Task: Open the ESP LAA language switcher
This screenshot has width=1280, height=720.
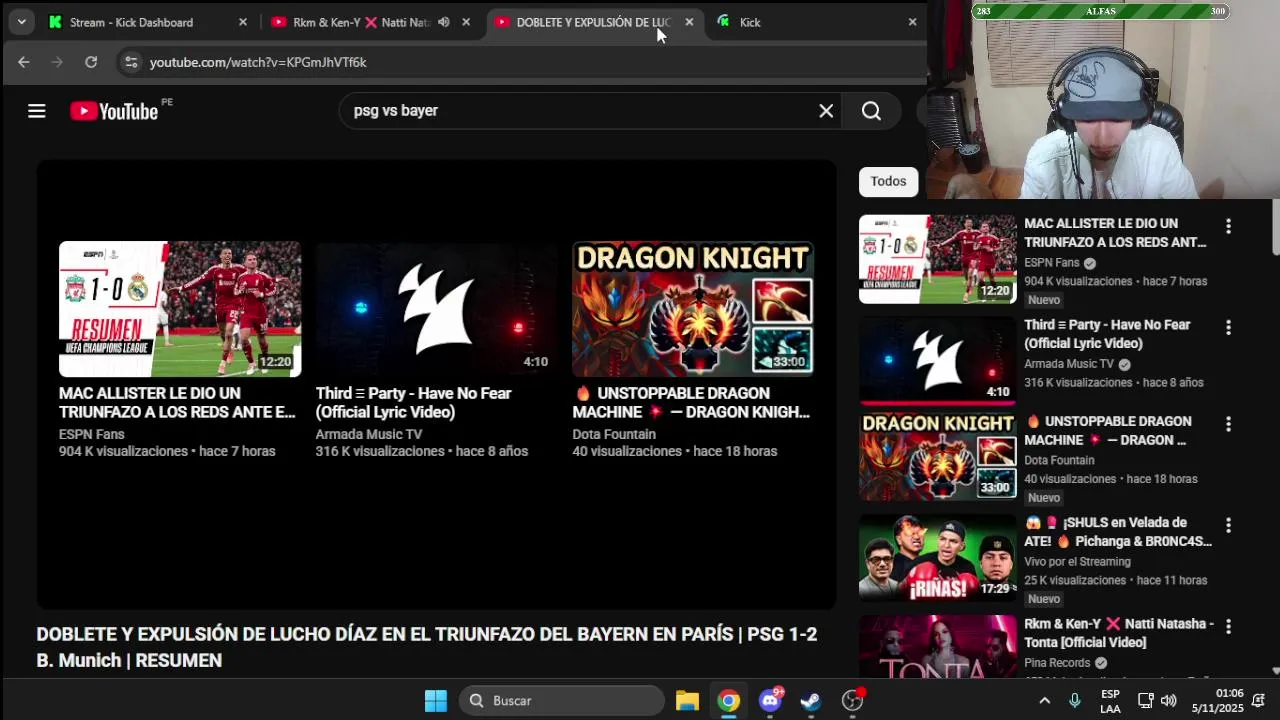Action: 1110,701
